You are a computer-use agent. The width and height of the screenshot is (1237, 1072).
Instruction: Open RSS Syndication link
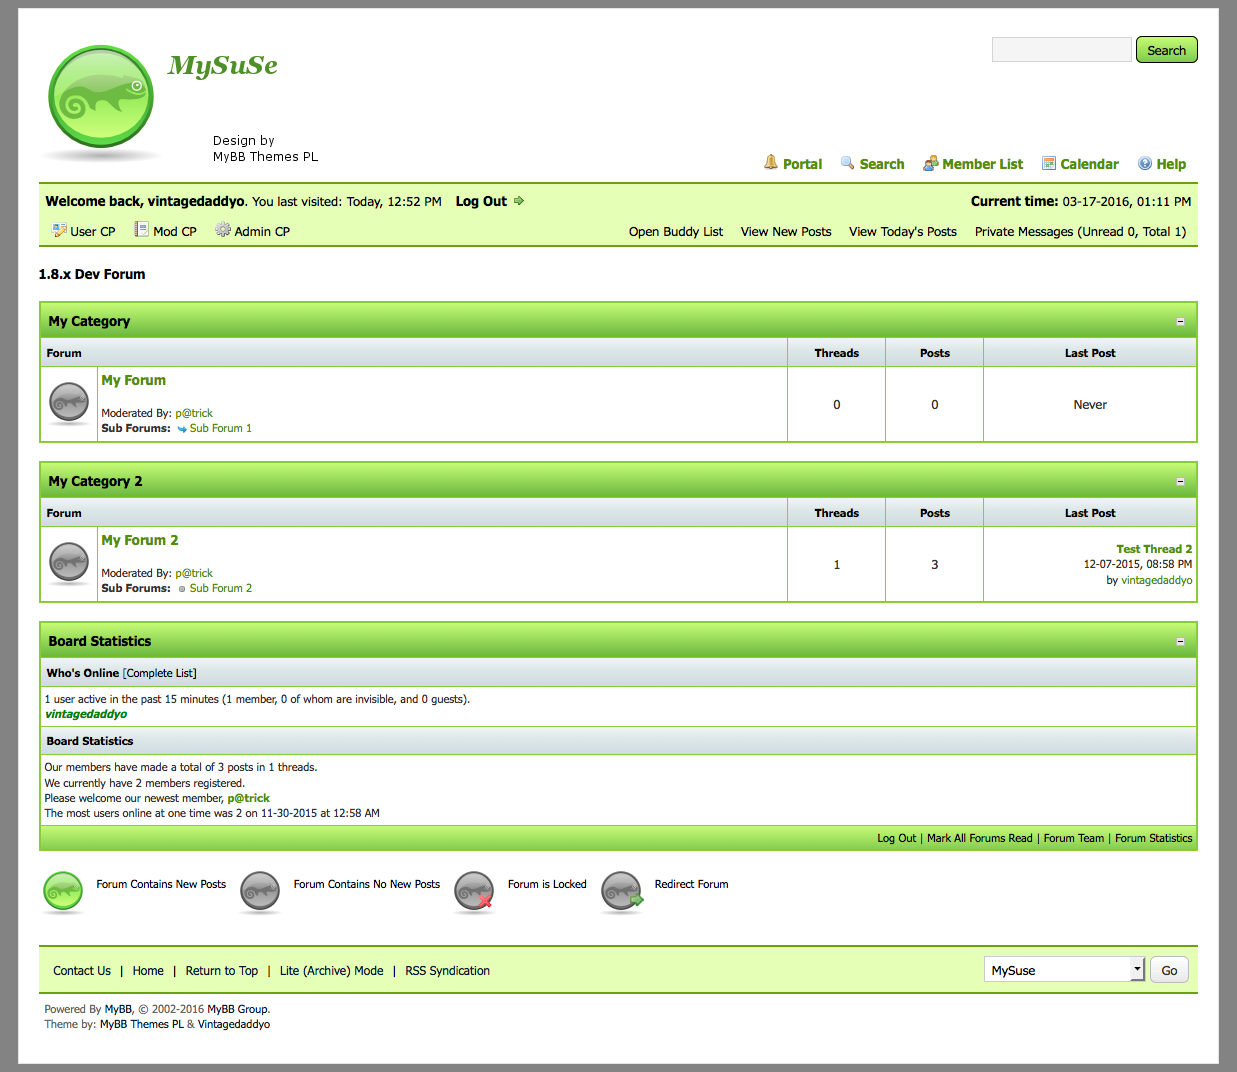point(448,971)
